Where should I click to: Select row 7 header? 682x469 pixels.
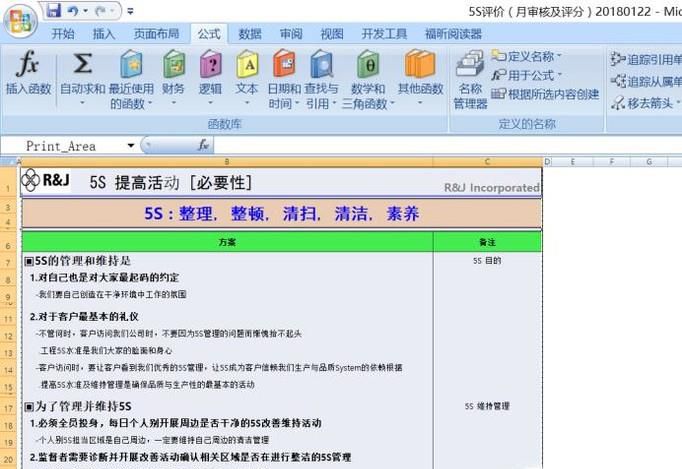(x=8, y=263)
